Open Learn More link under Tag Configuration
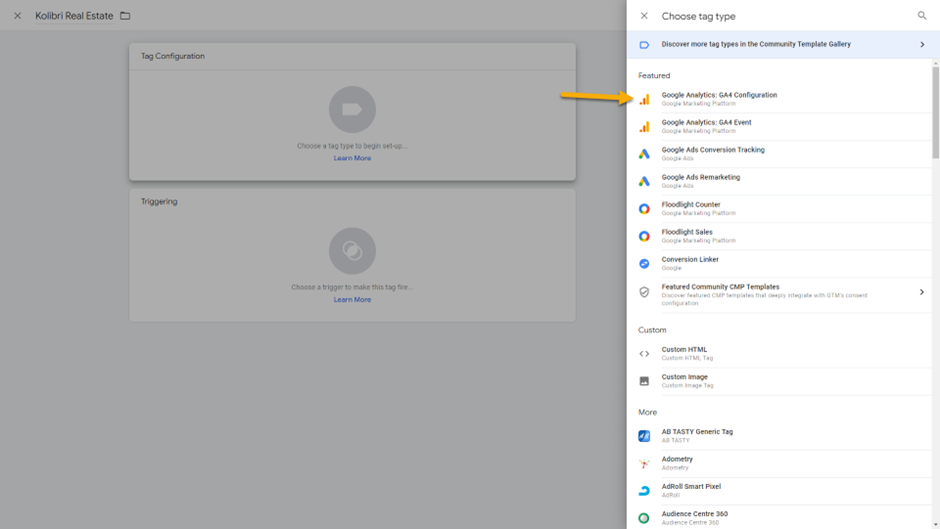Image resolution: width=940 pixels, height=529 pixels. point(352,158)
